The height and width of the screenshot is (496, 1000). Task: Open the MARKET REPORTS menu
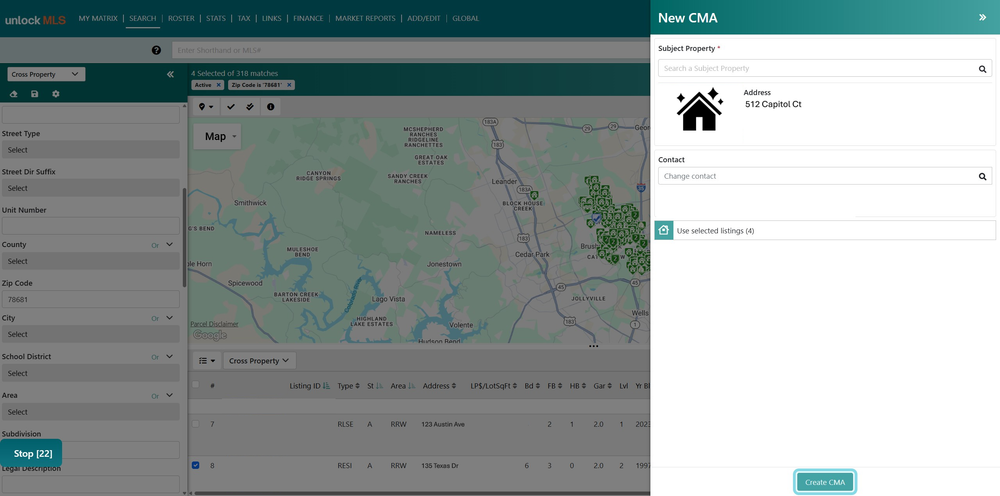click(x=365, y=18)
